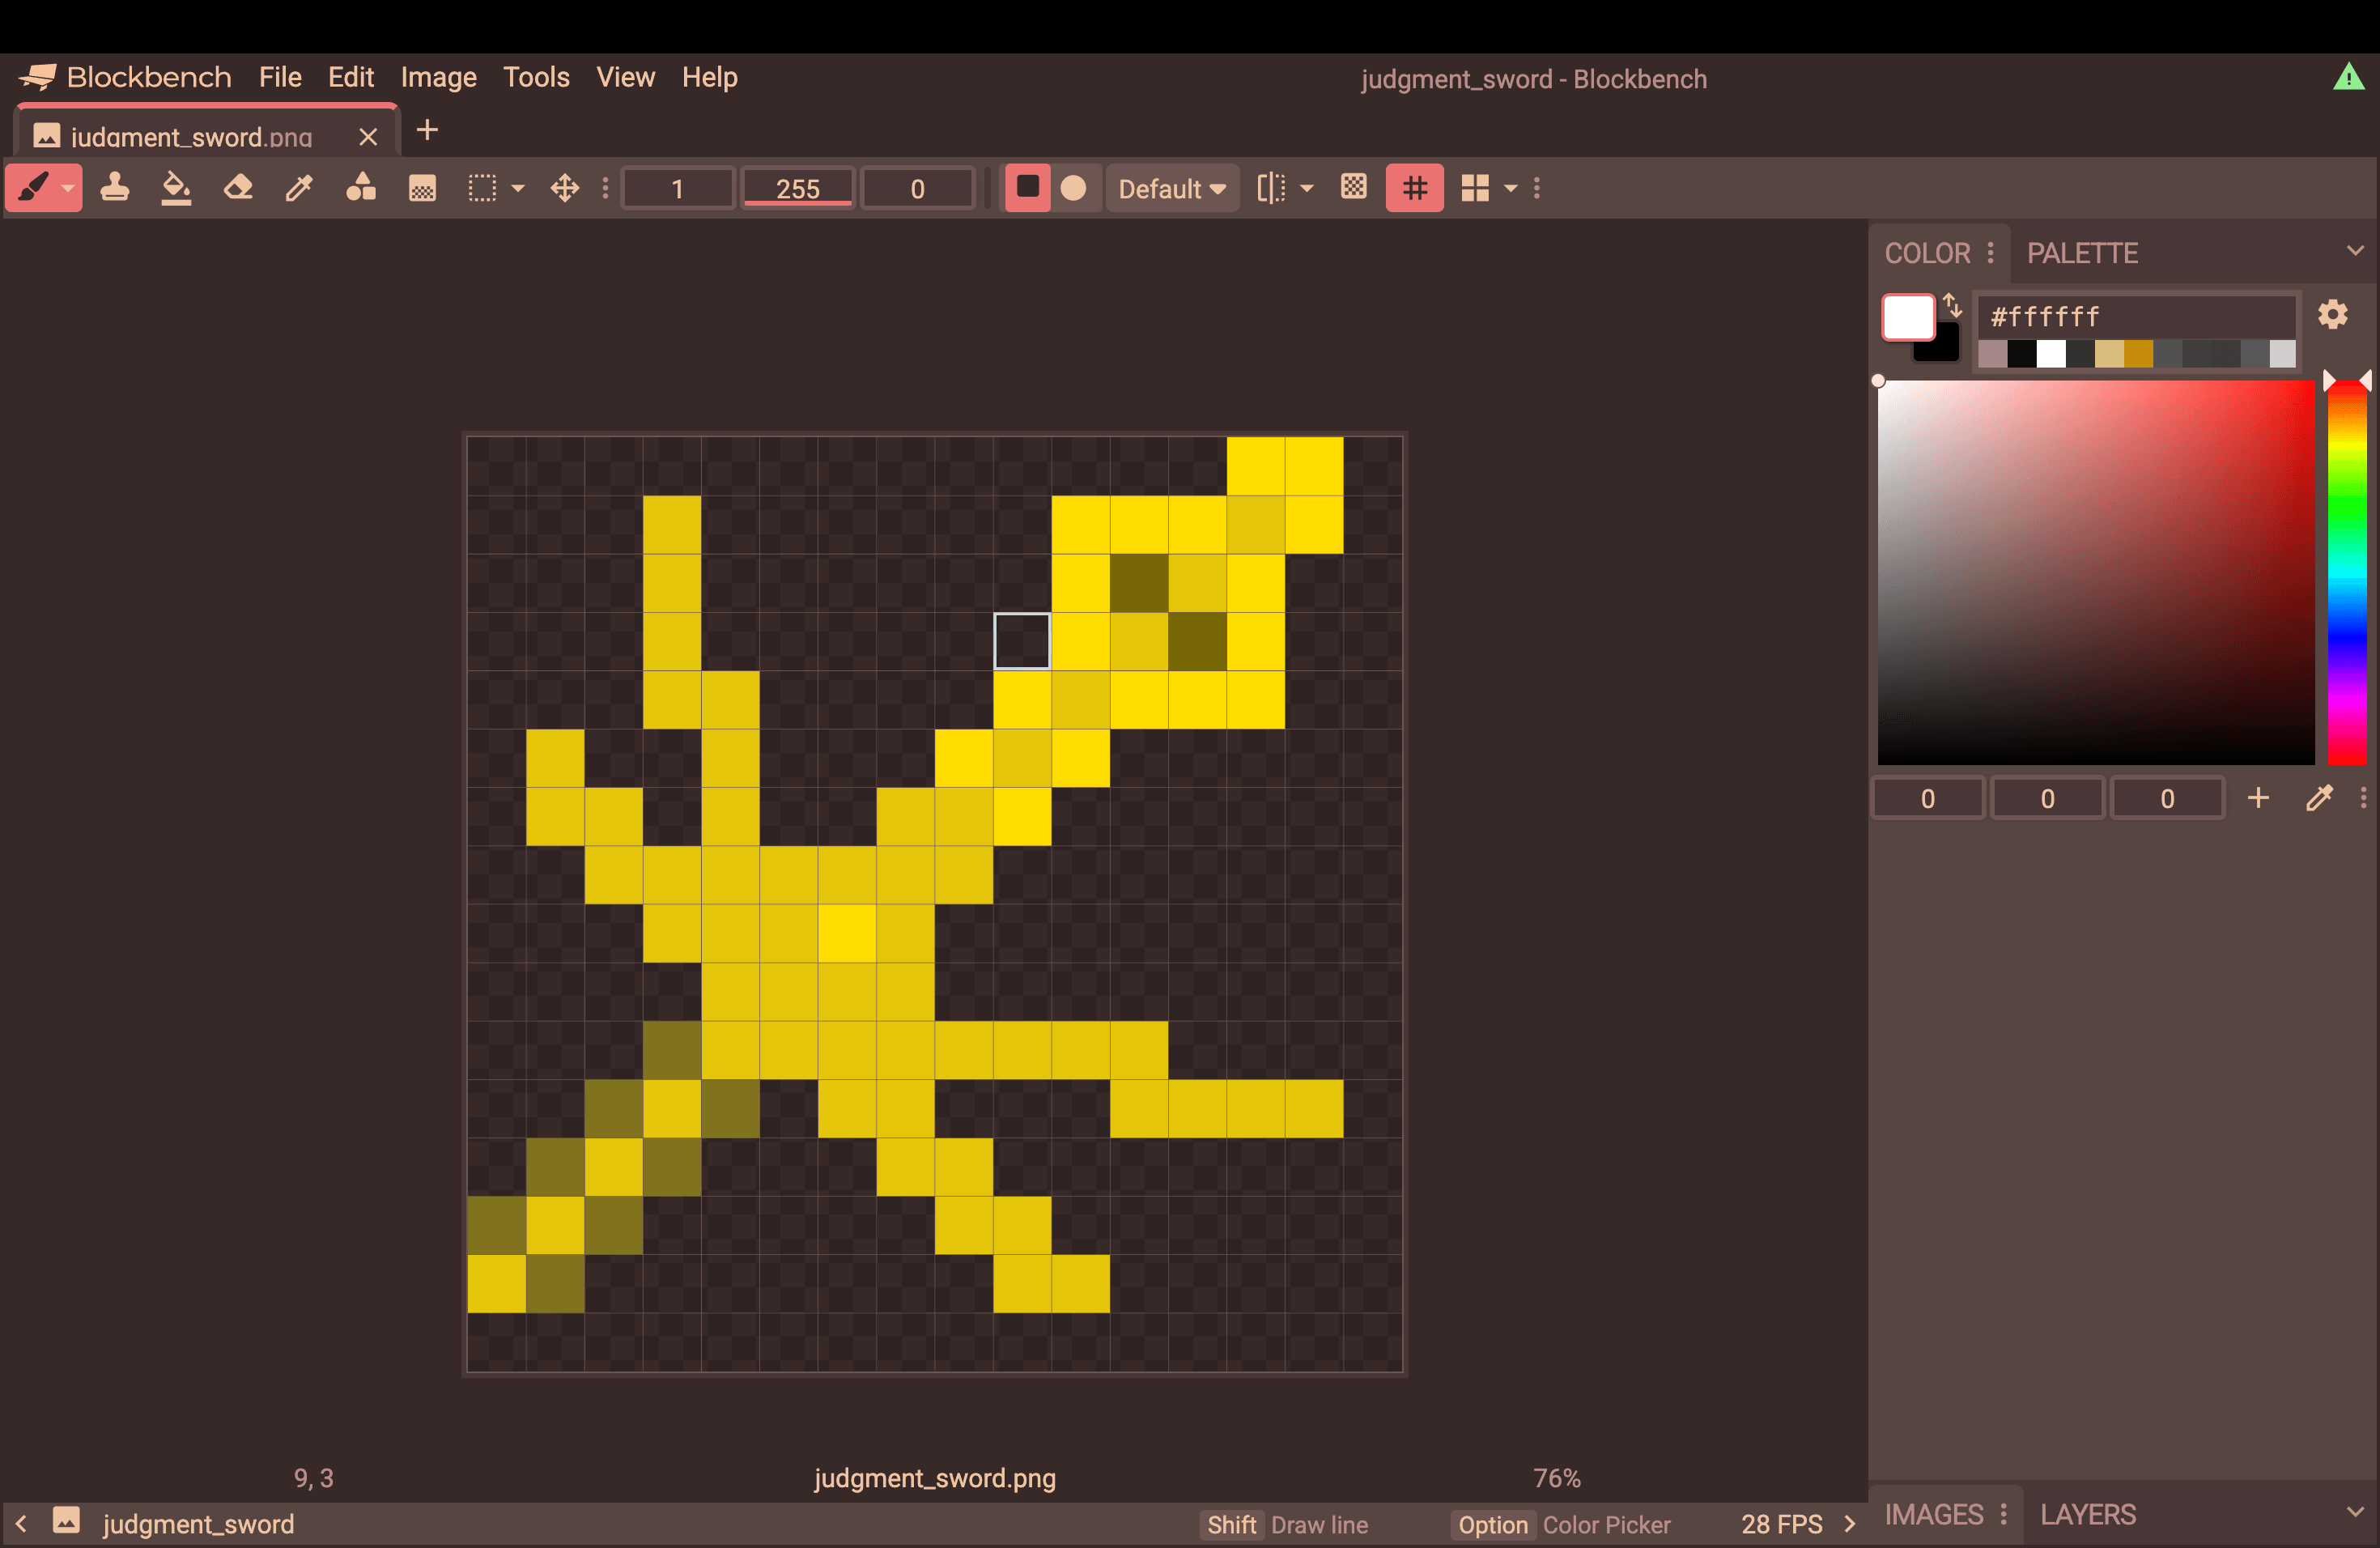Click the opacity field showing 255

click(798, 188)
